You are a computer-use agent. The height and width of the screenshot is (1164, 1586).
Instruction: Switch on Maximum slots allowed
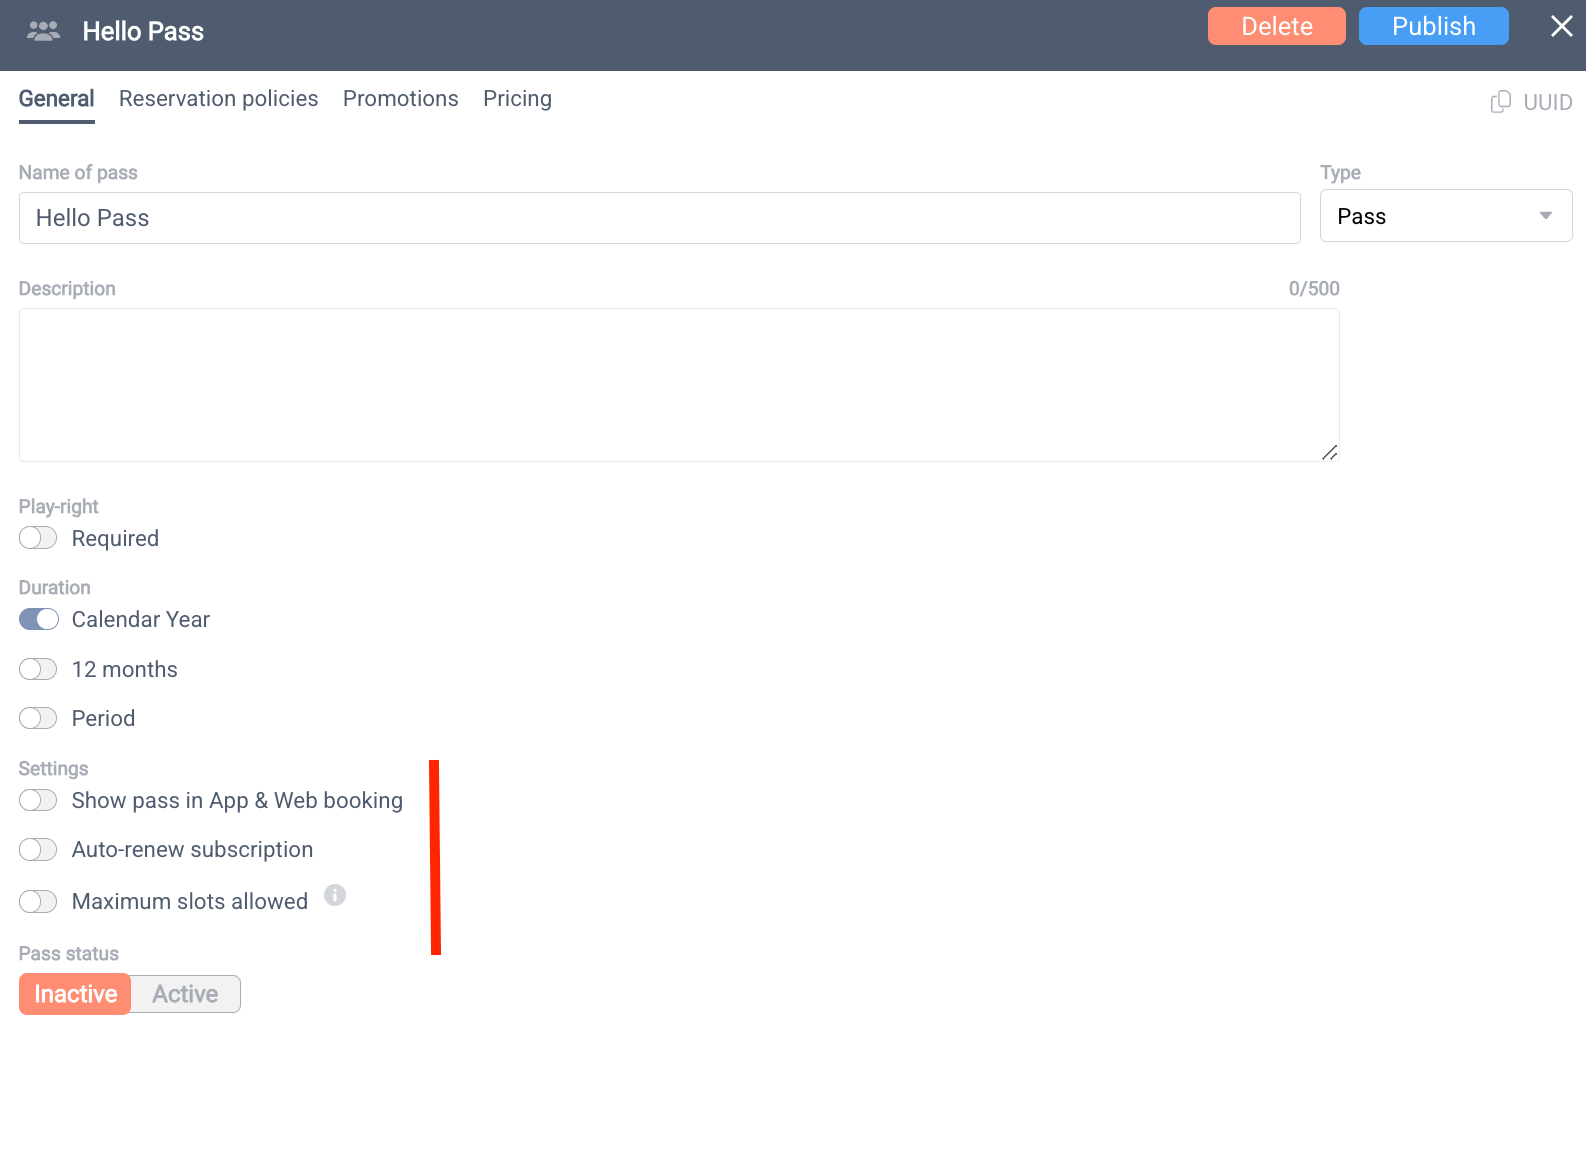coord(38,901)
